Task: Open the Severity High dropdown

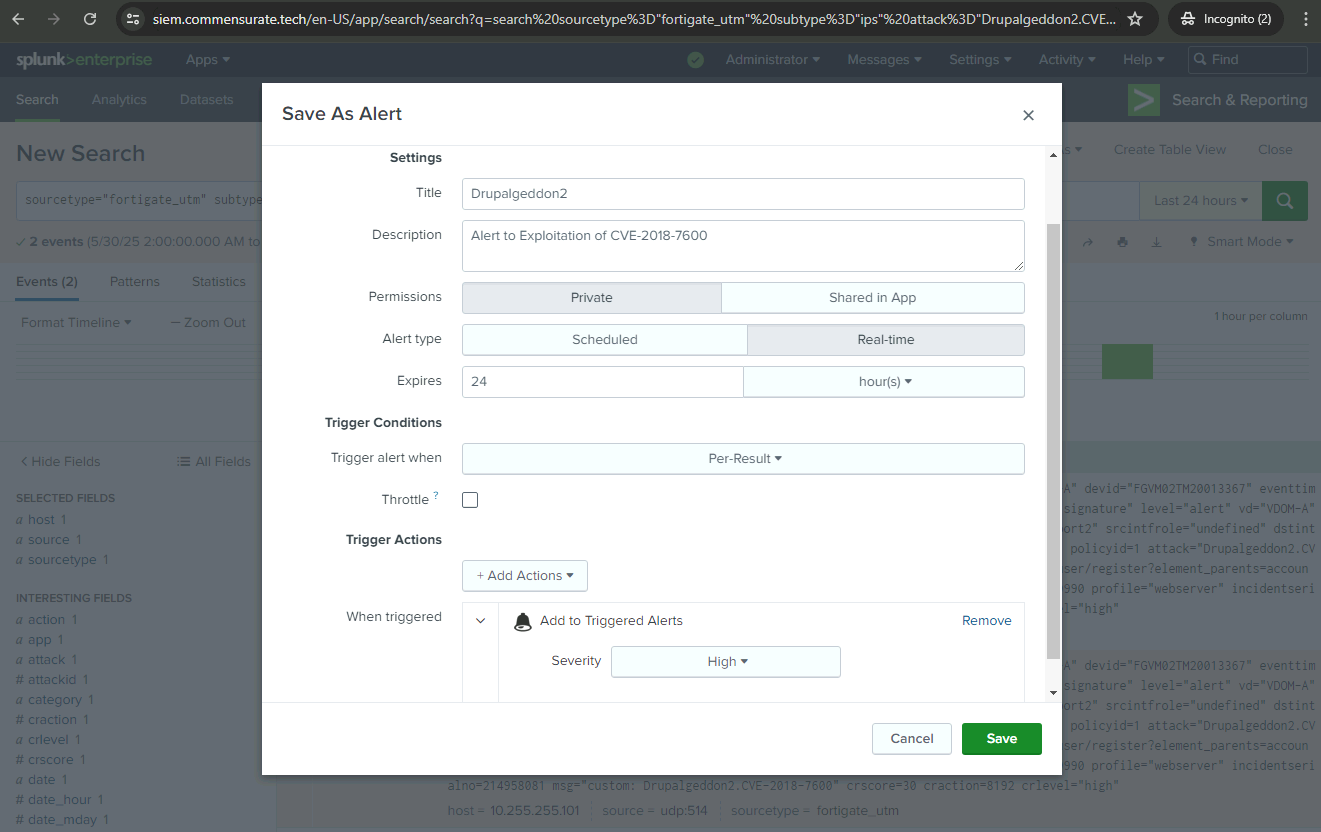Action: coord(725,662)
